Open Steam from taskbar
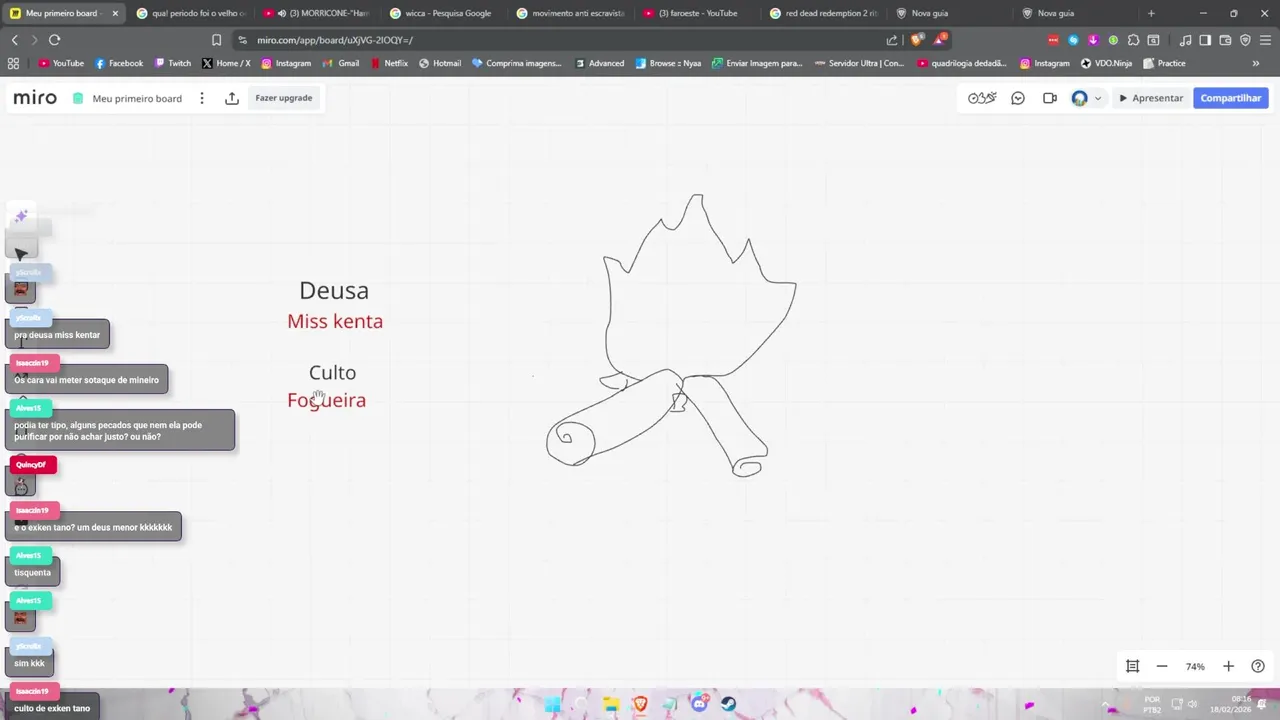The height and width of the screenshot is (720, 1280). [729, 704]
